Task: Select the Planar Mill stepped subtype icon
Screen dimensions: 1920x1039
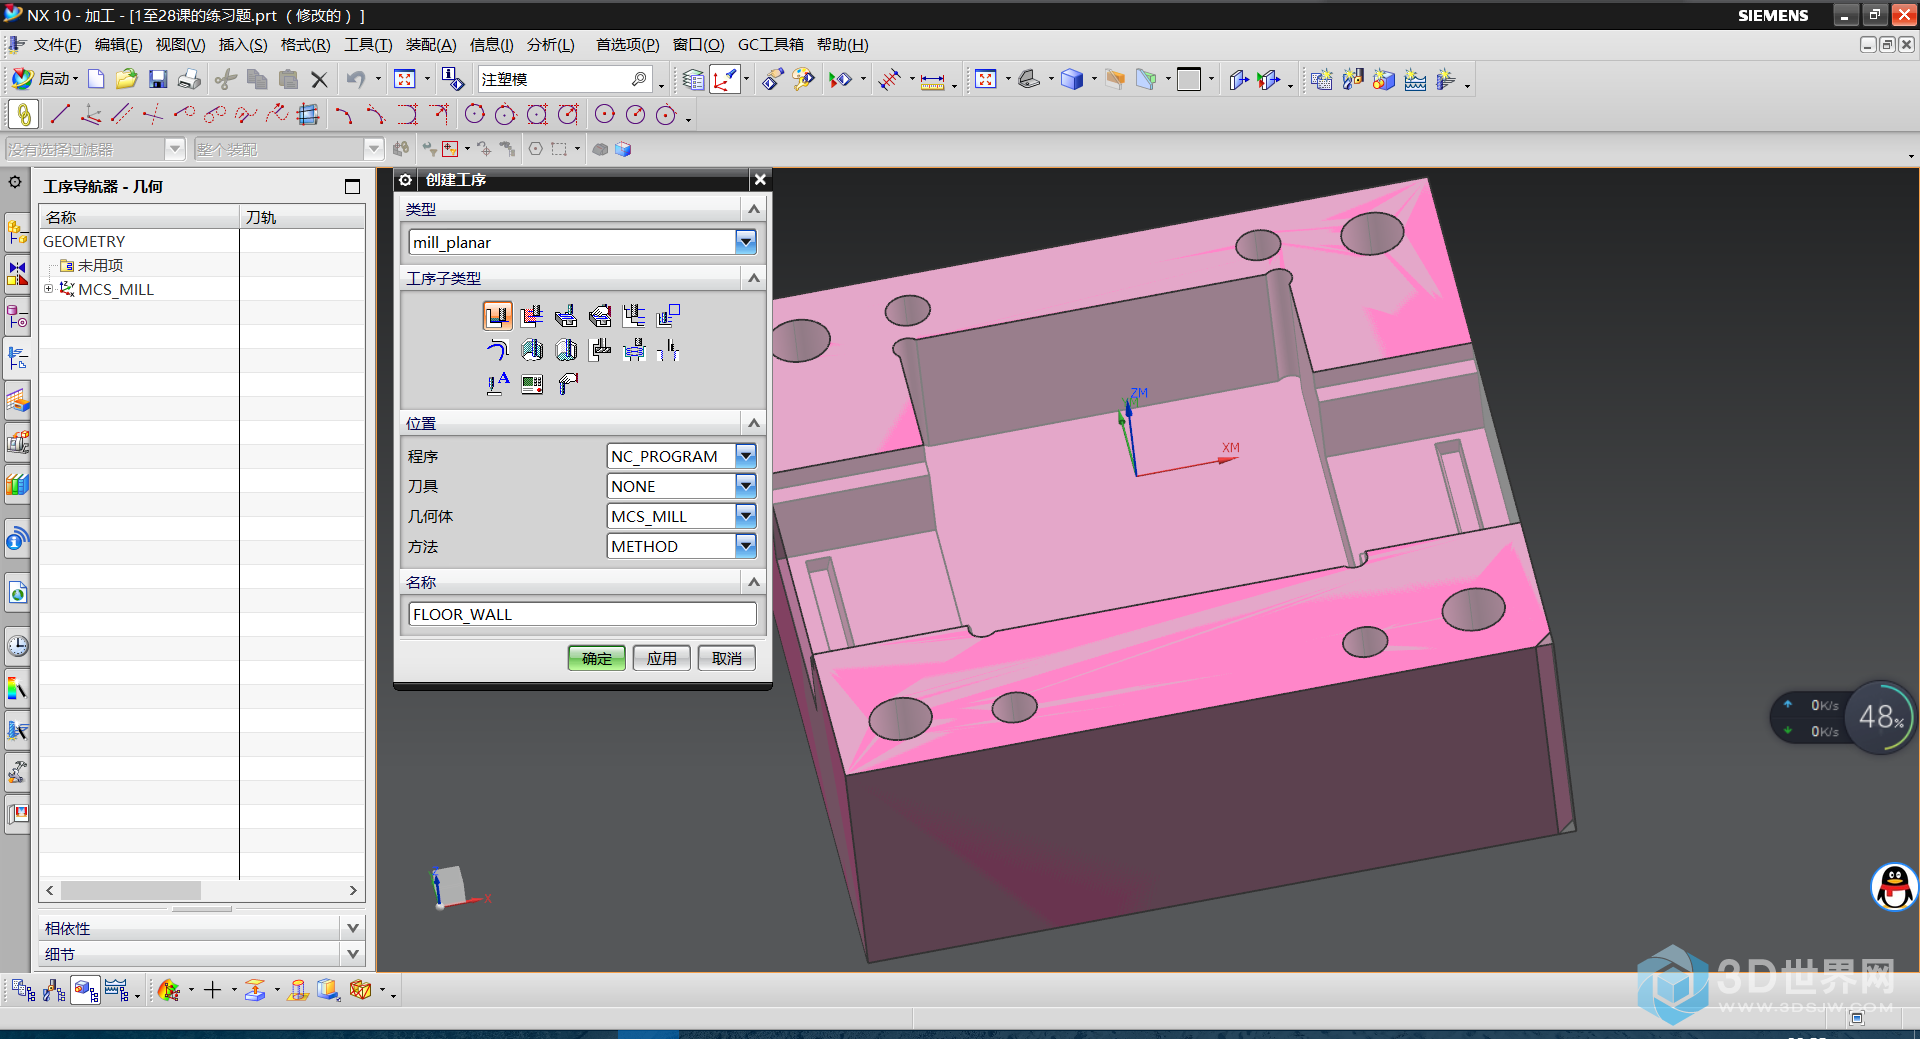Action: click(634, 316)
